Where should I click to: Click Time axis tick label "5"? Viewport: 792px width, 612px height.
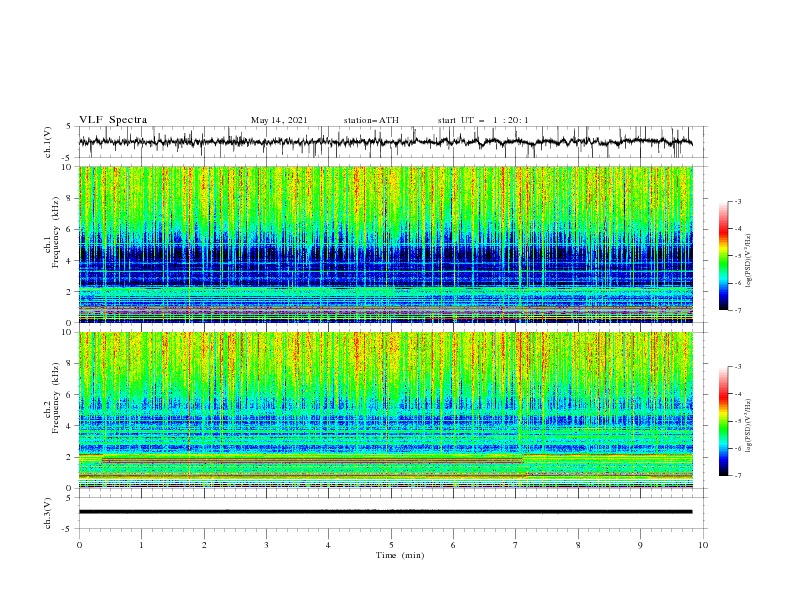click(x=391, y=545)
